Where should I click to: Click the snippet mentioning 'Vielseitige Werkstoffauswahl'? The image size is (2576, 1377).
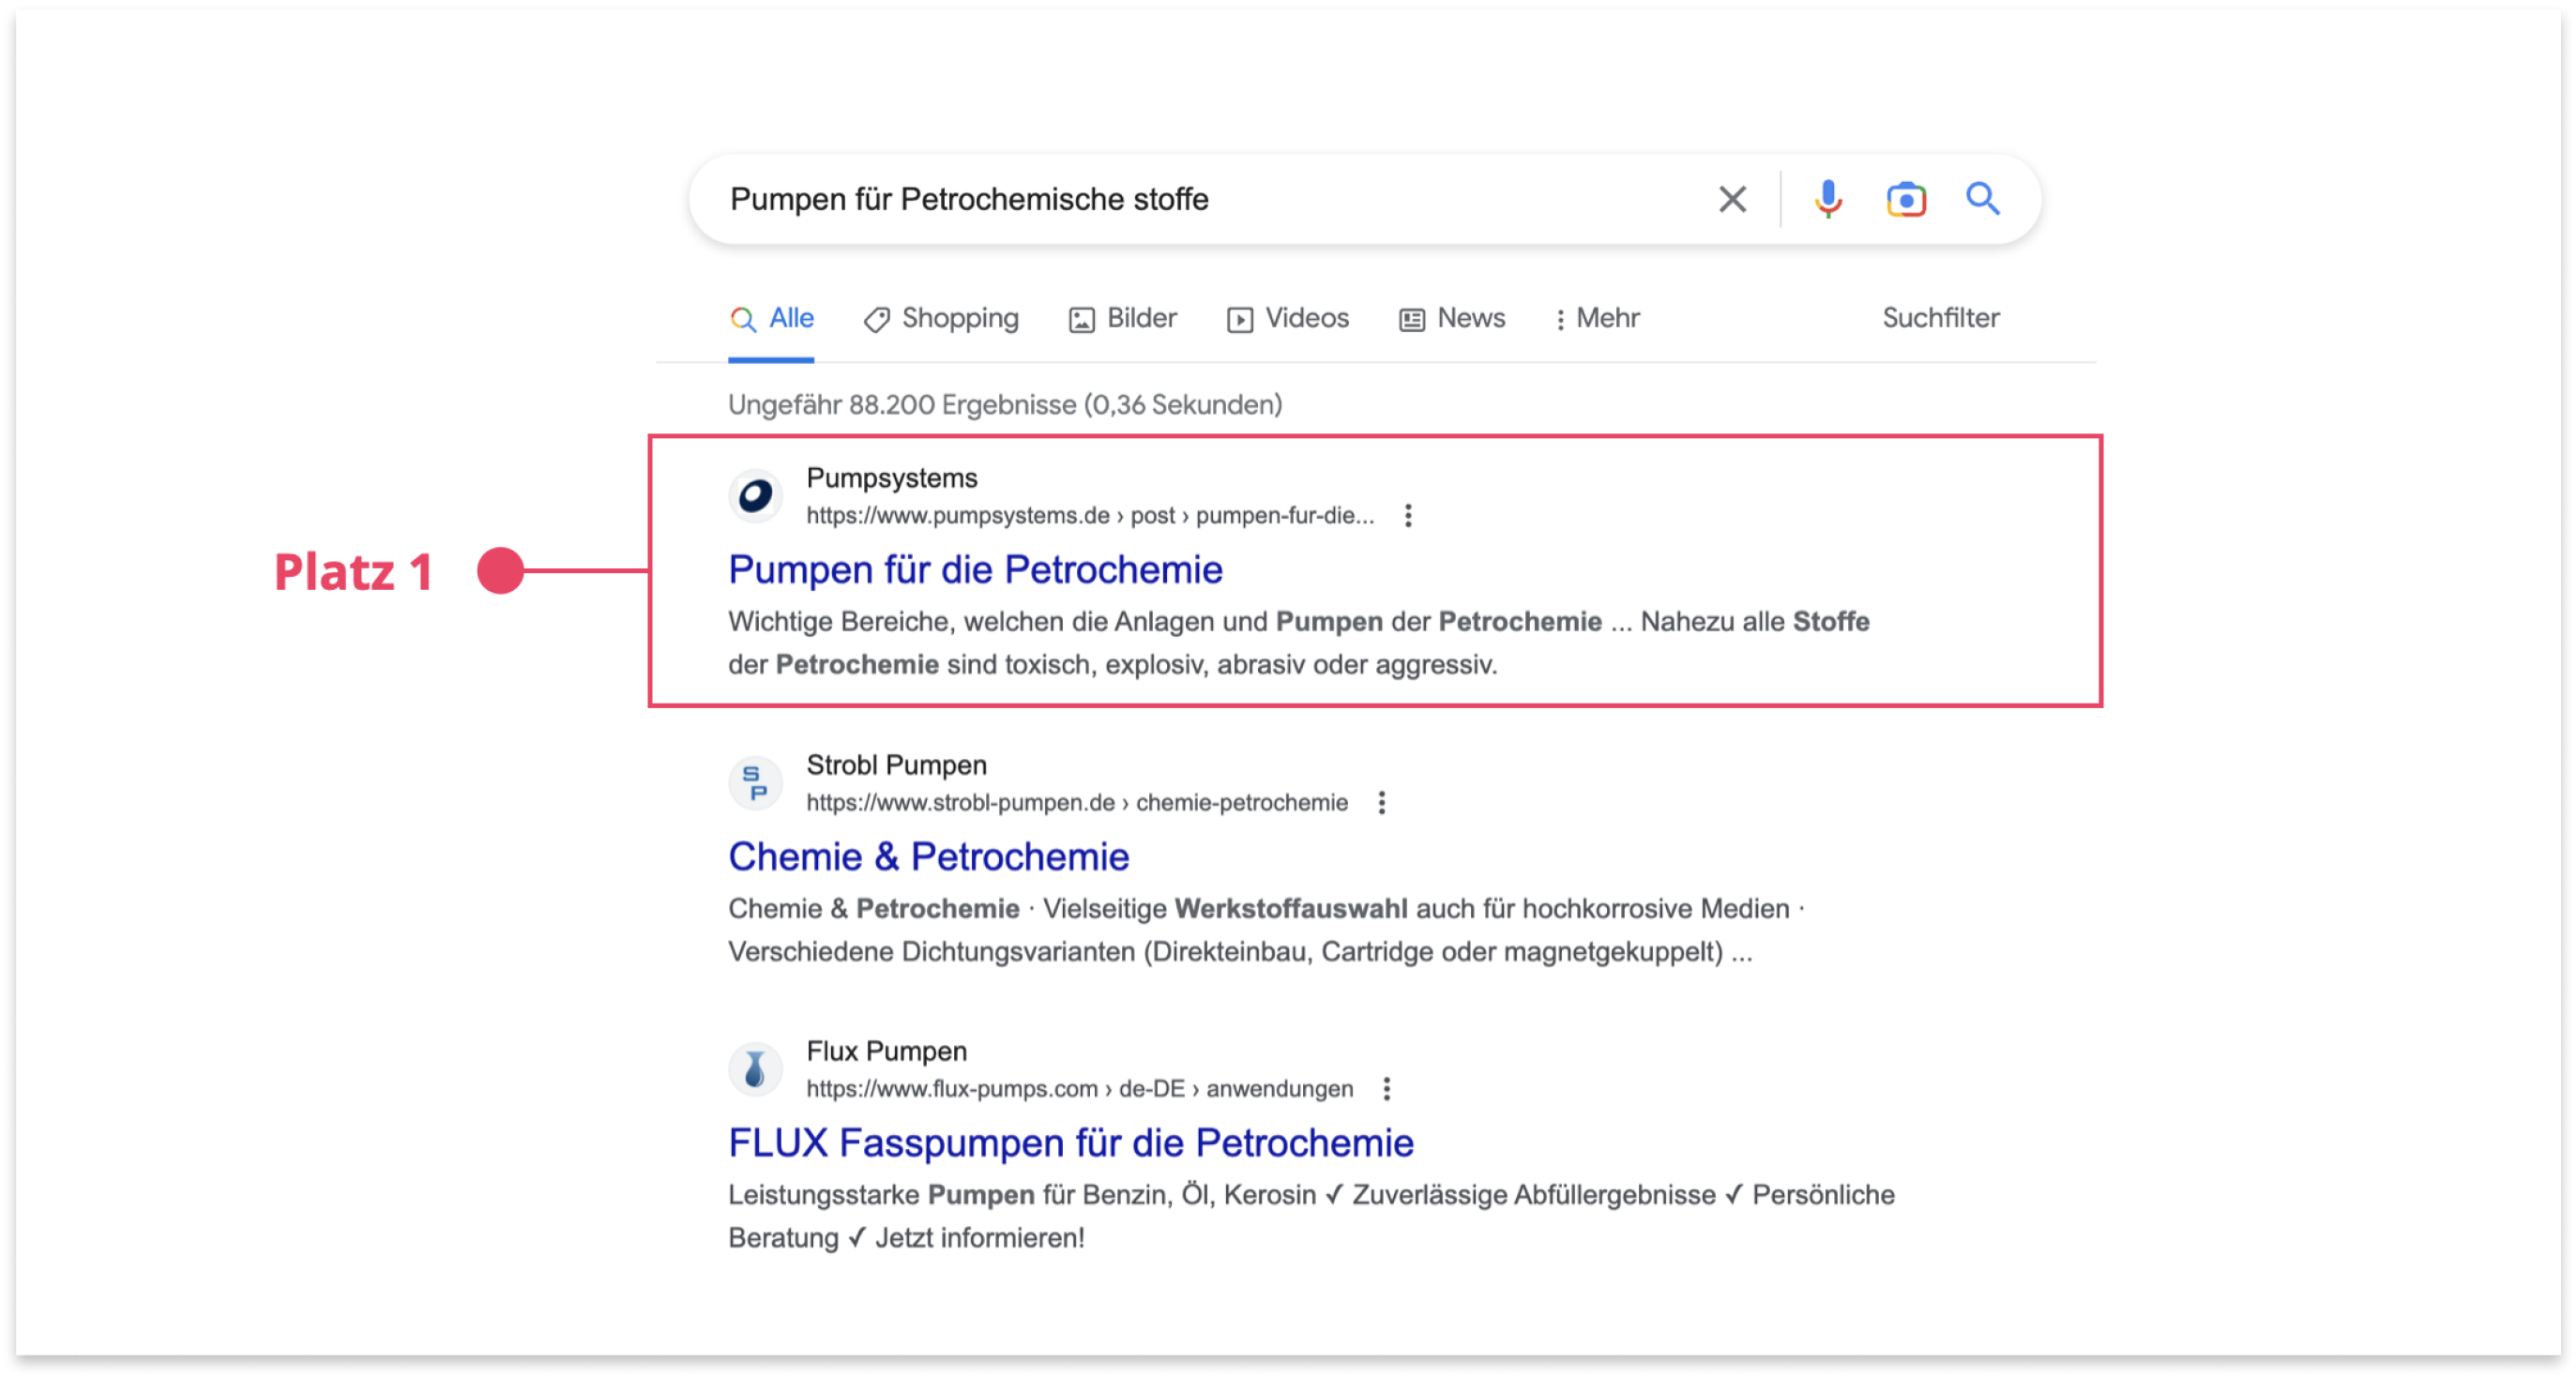click(x=1266, y=930)
